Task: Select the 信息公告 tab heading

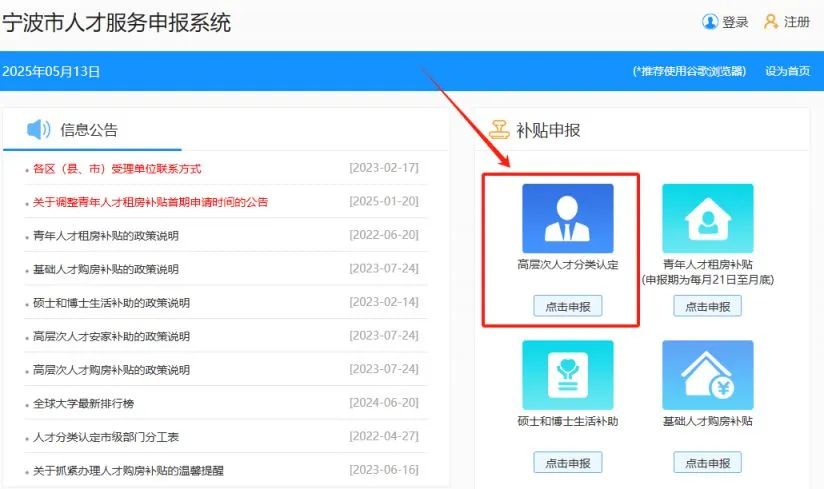Action: point(89,130)
